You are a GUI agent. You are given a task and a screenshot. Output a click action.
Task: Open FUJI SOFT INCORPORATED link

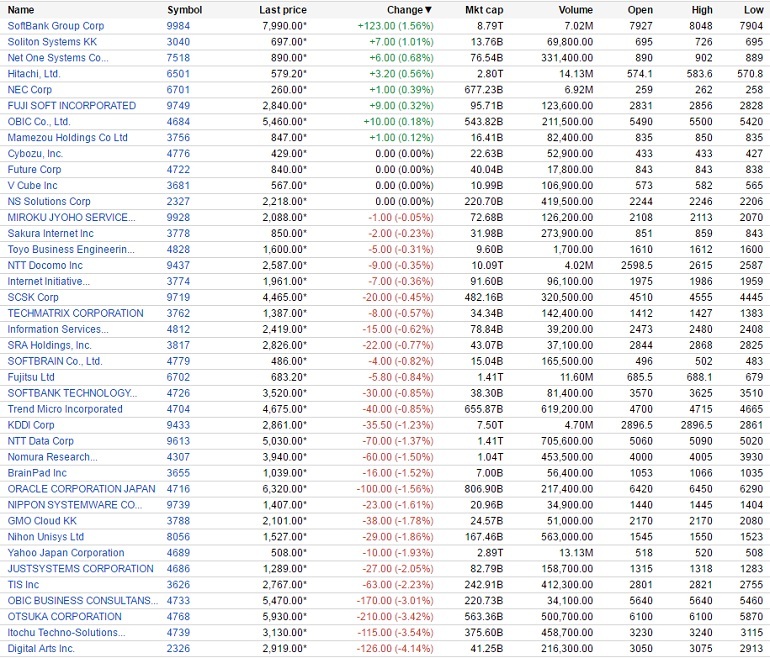point(72,106)
